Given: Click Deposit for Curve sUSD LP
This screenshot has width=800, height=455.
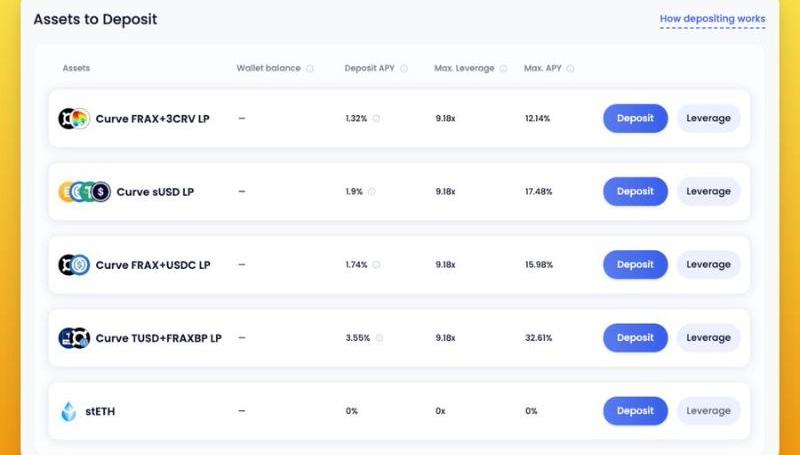Looking at the screenshot, I should tap(635, 191).
